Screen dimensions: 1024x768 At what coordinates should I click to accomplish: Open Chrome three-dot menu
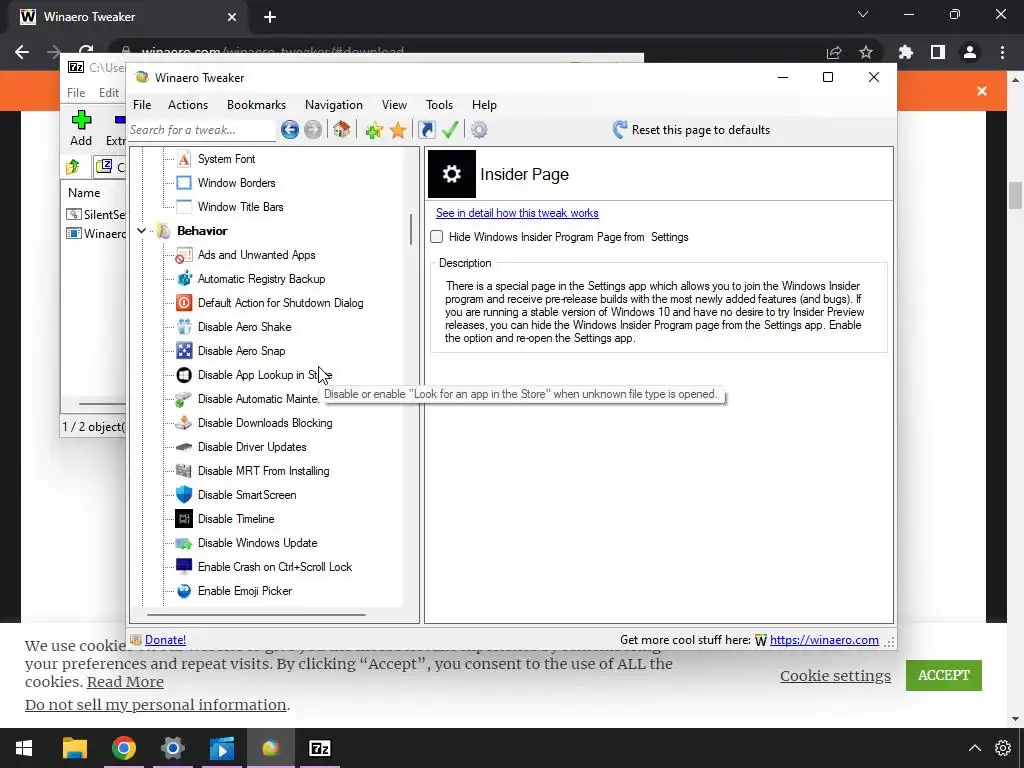(1002, 52)
